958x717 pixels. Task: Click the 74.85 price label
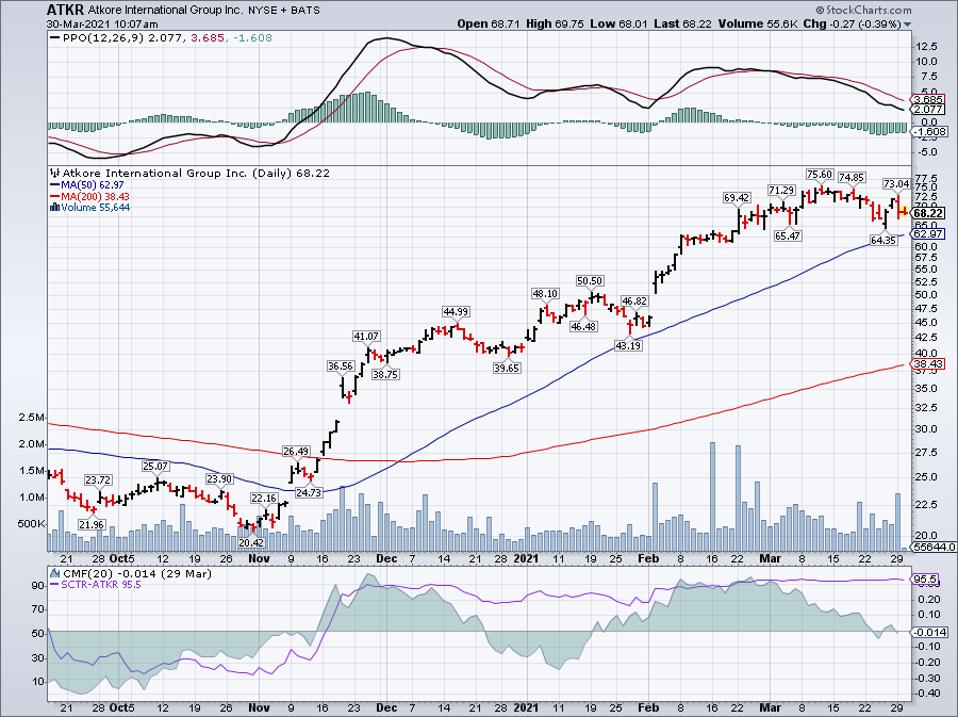tap(851, 177)
